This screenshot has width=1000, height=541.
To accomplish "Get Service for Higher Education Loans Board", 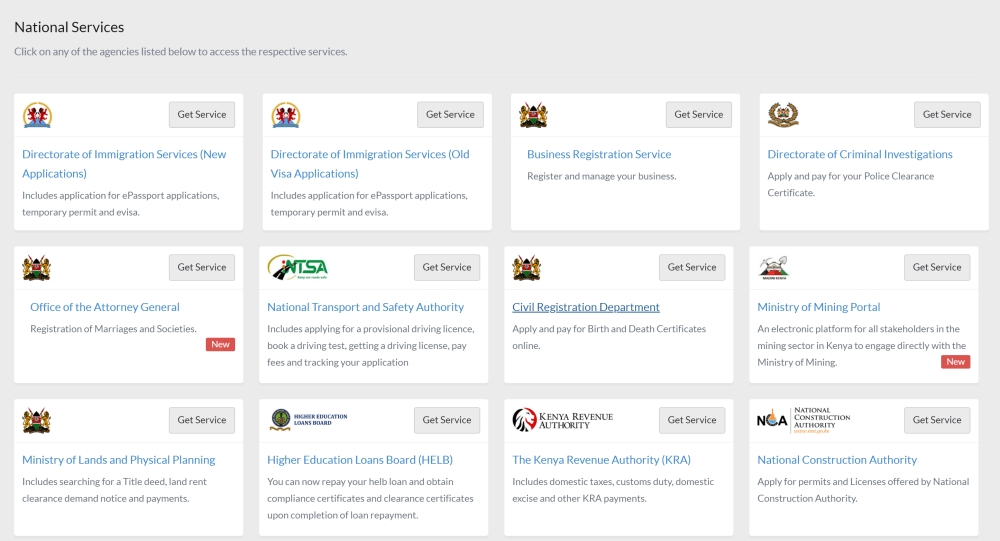I will click(x=446, y=420).
